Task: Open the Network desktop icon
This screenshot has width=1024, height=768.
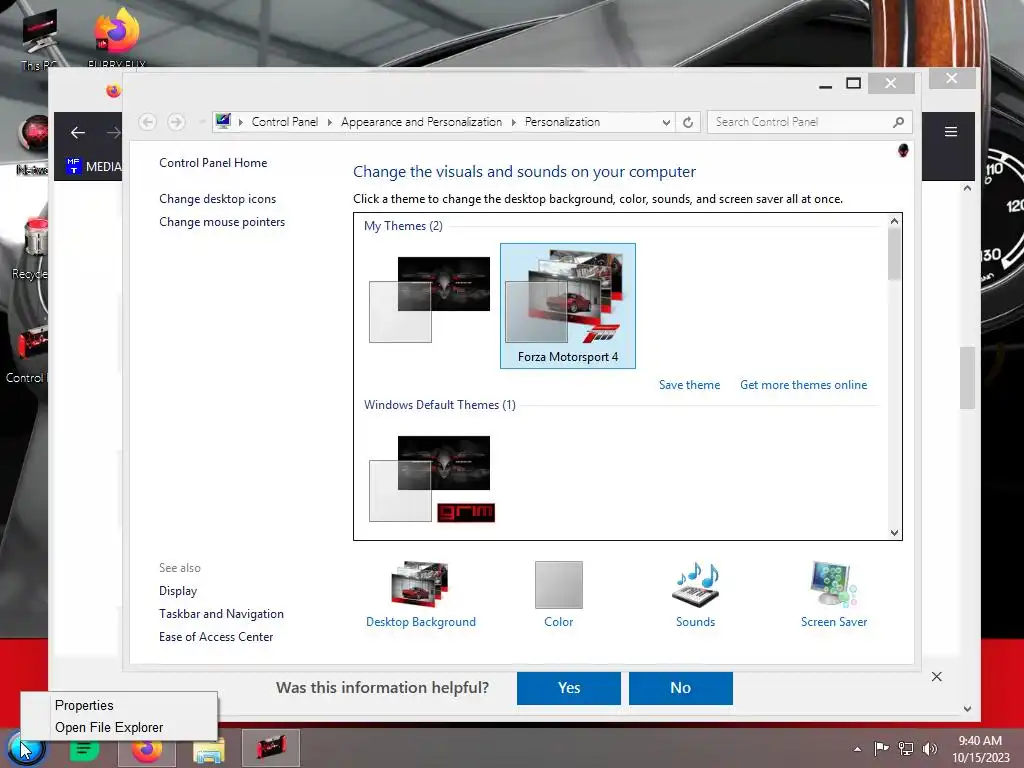Action: [33, 145]
